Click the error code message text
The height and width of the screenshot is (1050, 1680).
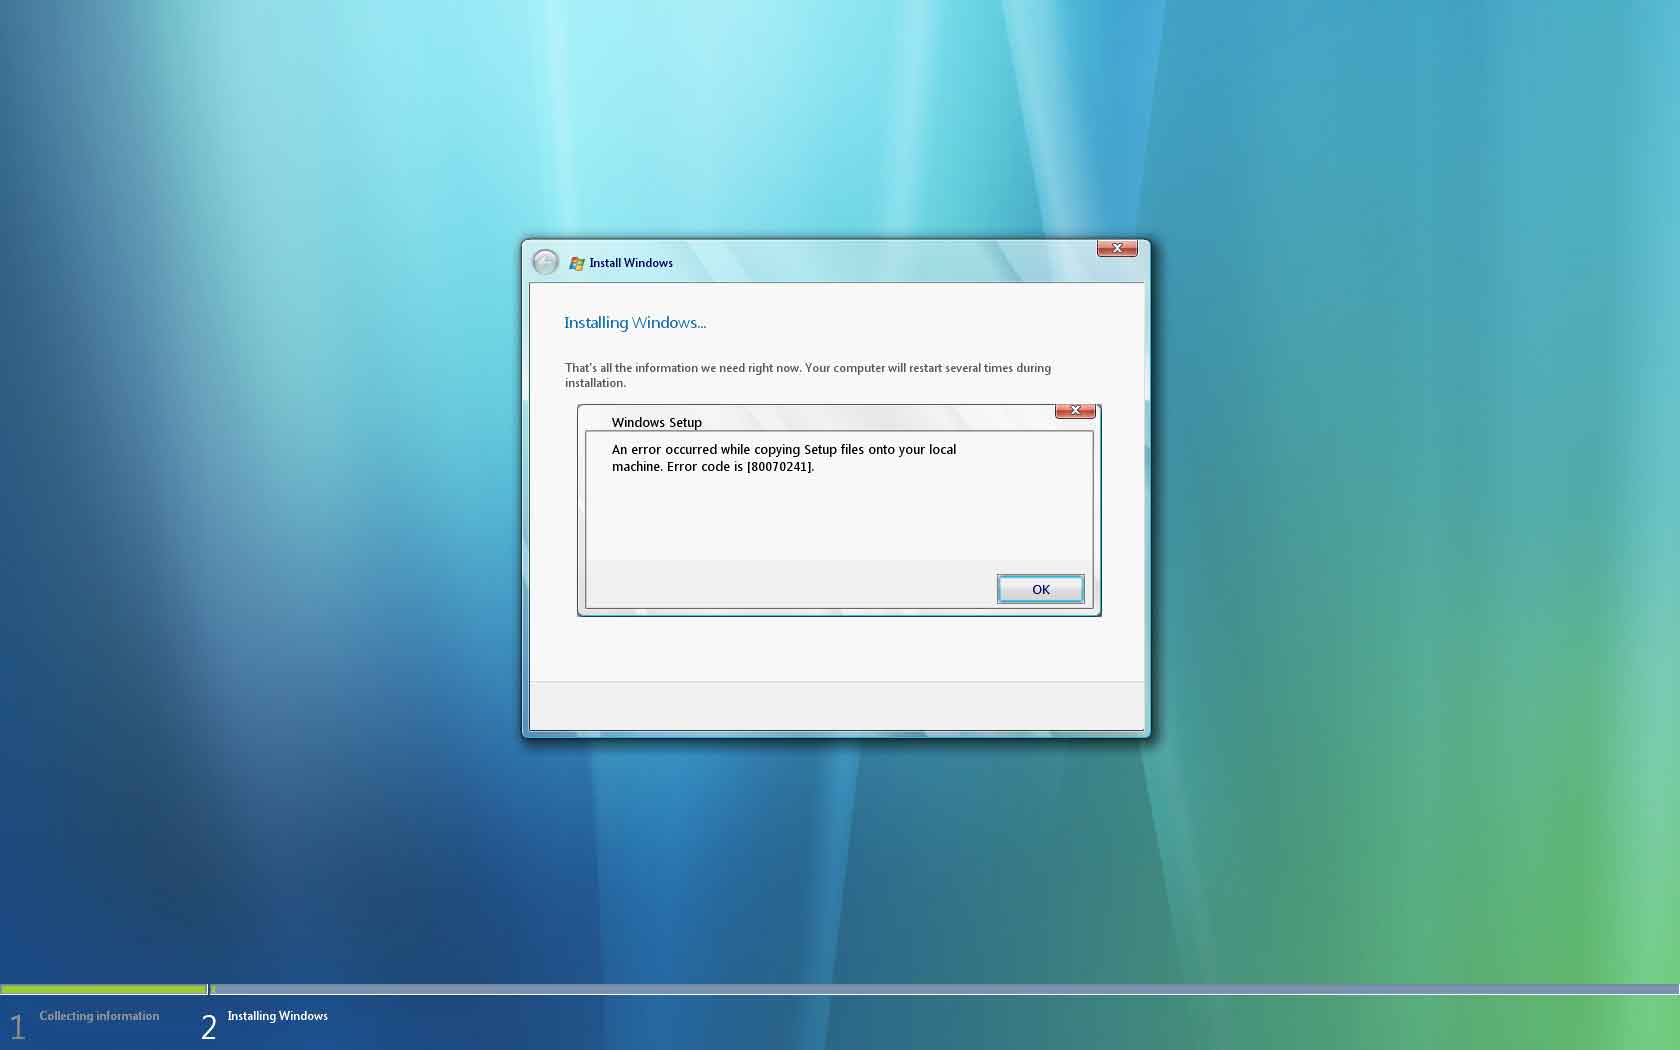(x=784, y=458)
